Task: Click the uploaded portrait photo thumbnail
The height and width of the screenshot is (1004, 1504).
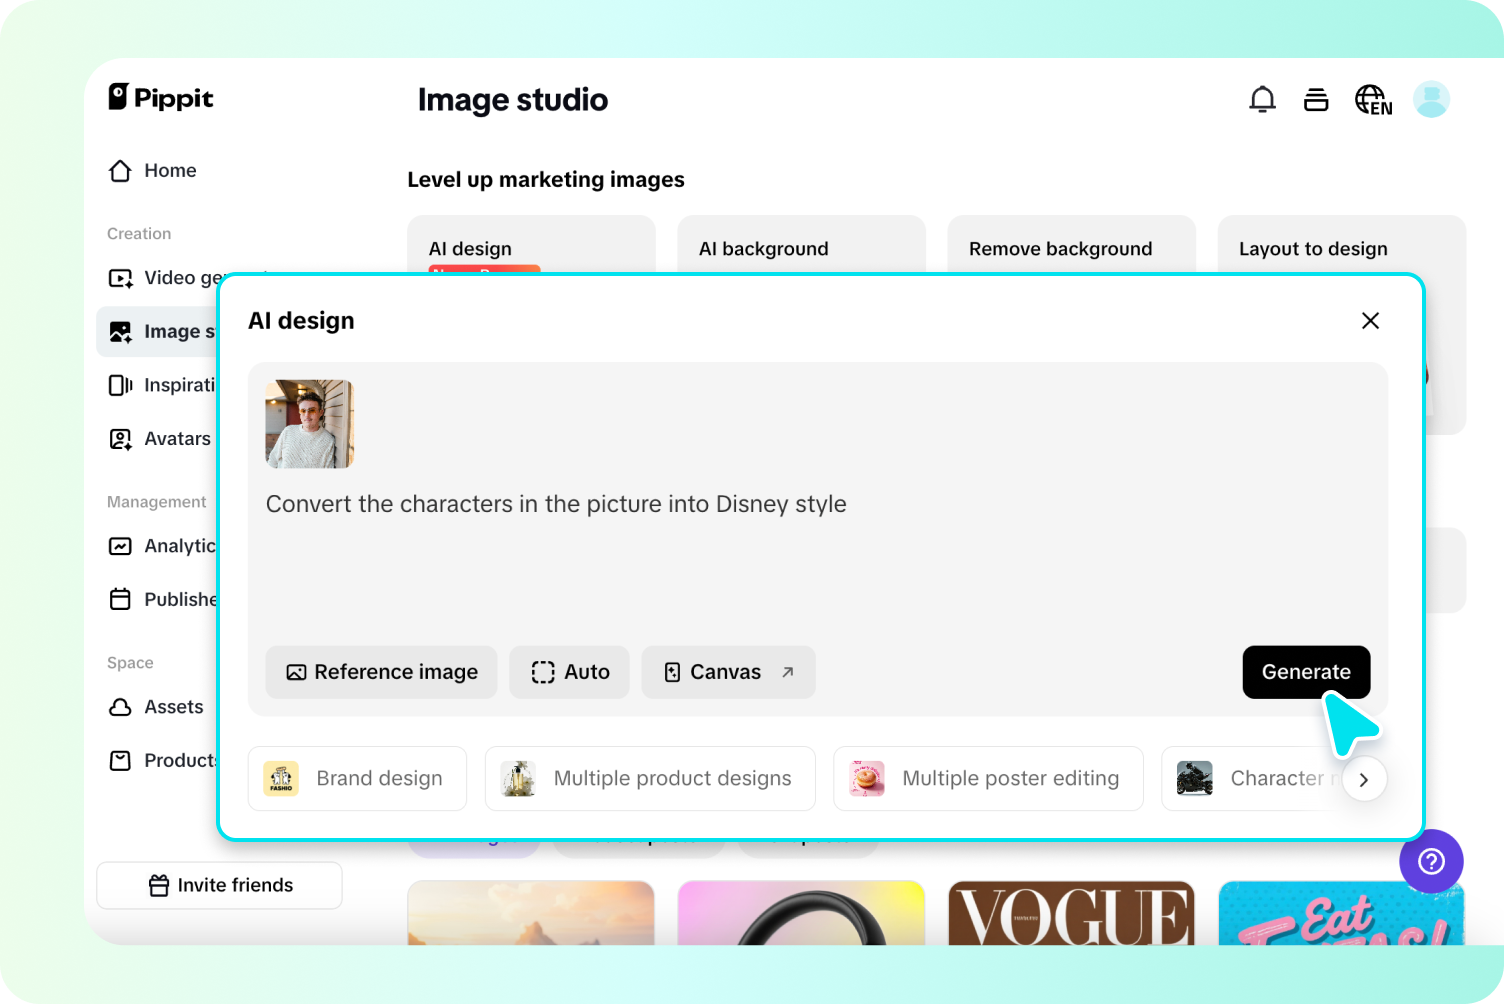Action: pos(309,424)
